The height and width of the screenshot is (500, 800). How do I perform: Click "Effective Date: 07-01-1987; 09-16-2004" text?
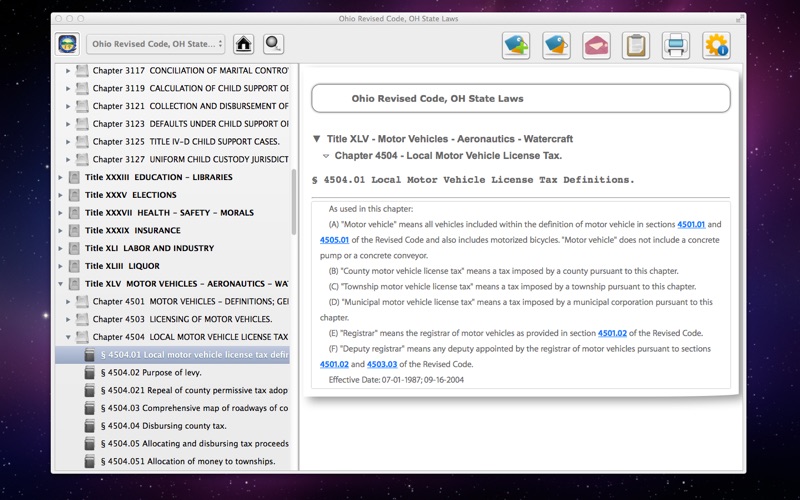click(x=396, y=380)
